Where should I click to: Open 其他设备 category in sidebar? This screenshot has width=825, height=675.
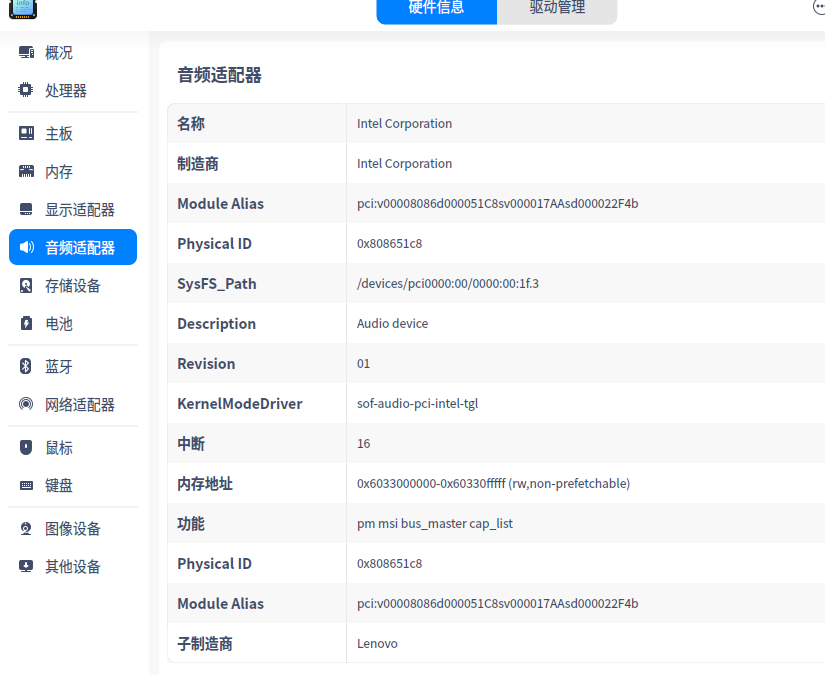tap(72, 567)
